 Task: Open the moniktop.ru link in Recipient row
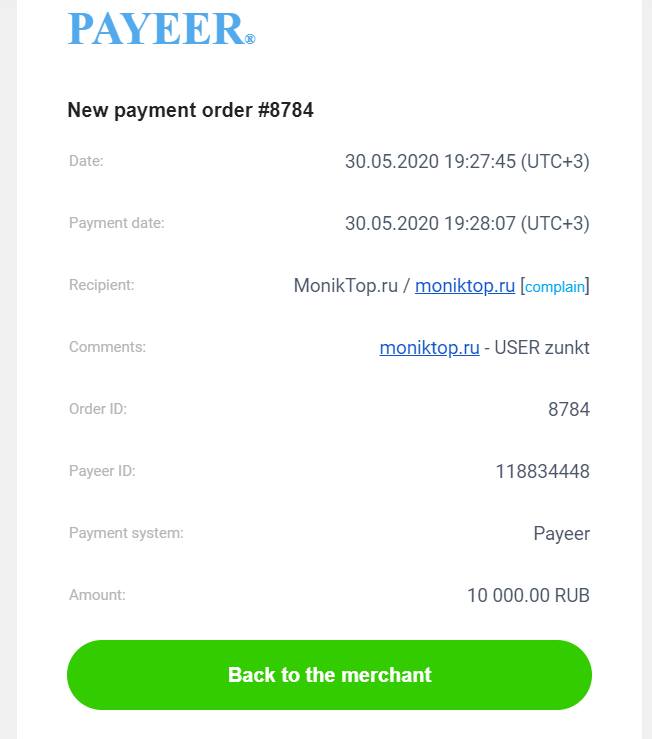465,286
